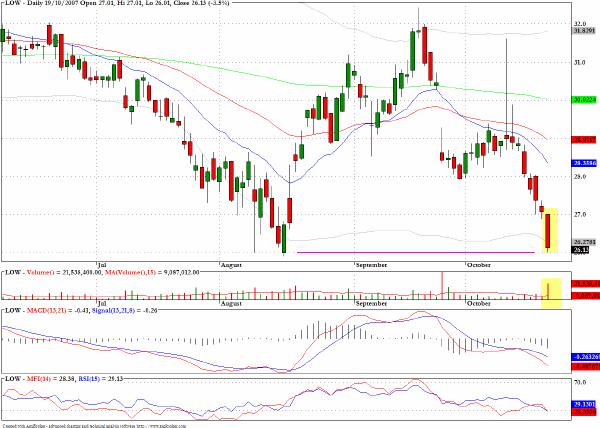600x428 pixels.
Task: Click the blue 28.3586 moving average label
Action: coord(584,163)
